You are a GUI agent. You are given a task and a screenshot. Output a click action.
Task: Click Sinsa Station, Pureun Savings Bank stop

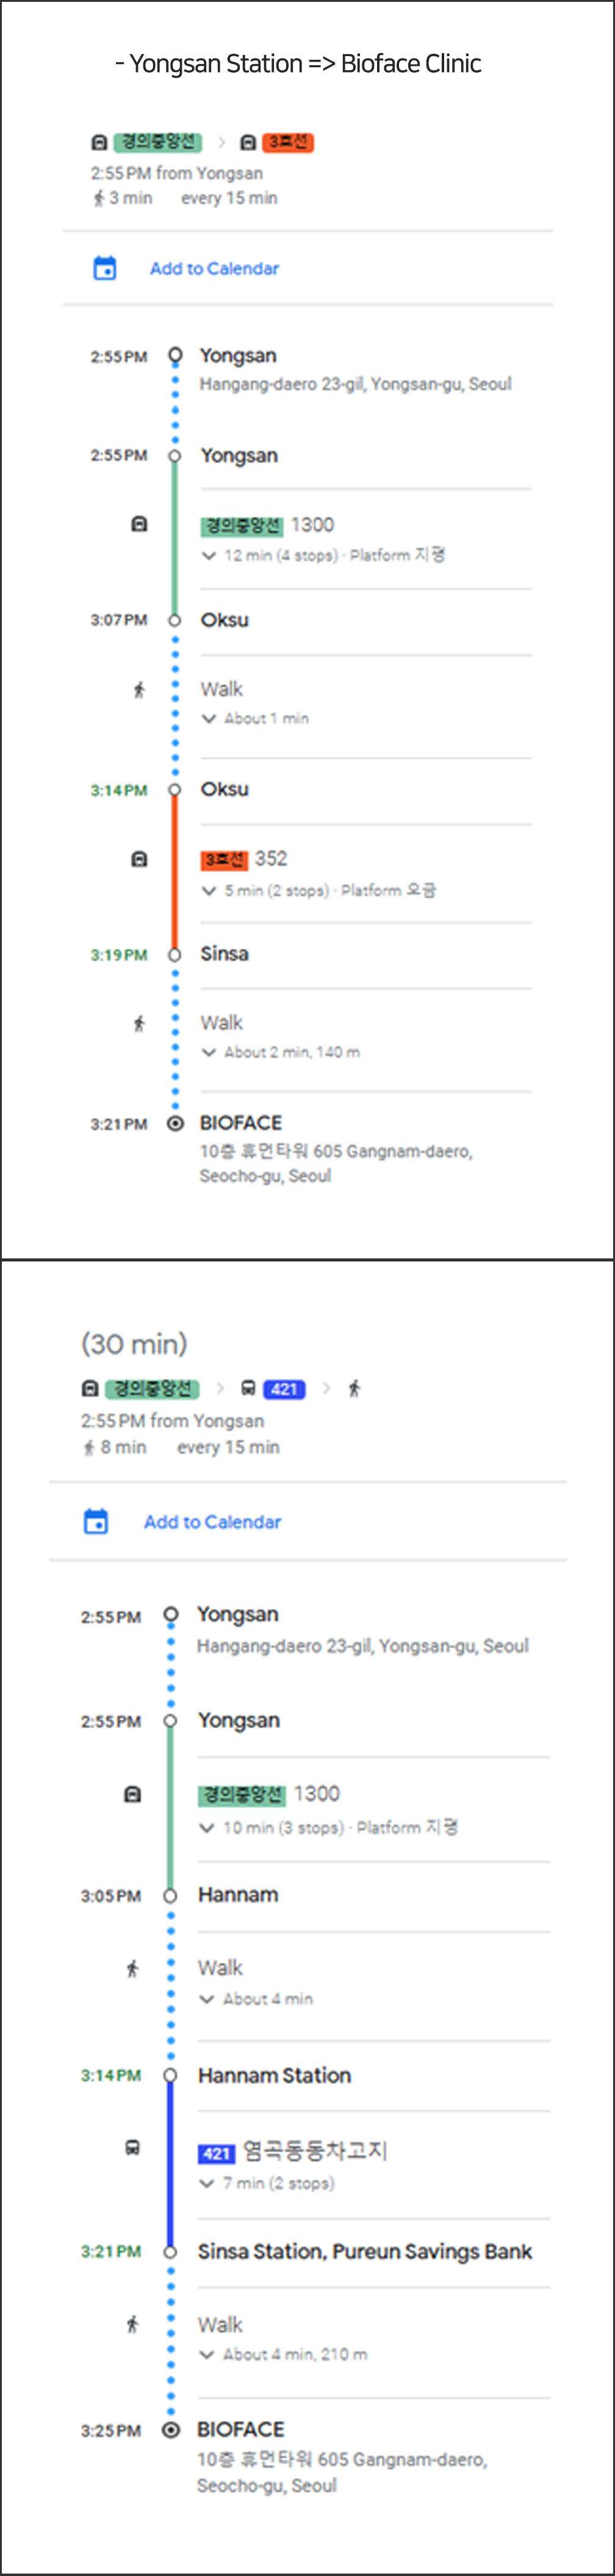tap(365, 2251)
